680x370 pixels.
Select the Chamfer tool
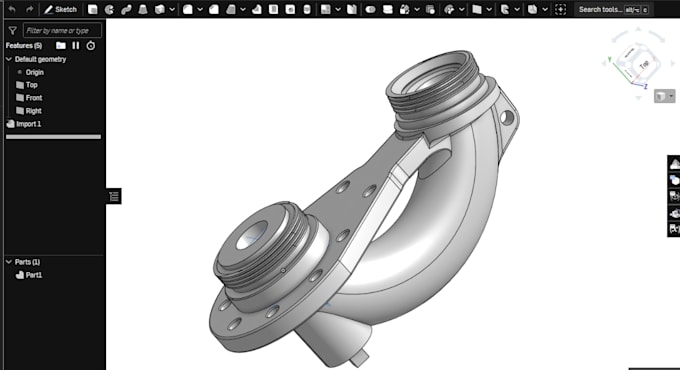214,9
